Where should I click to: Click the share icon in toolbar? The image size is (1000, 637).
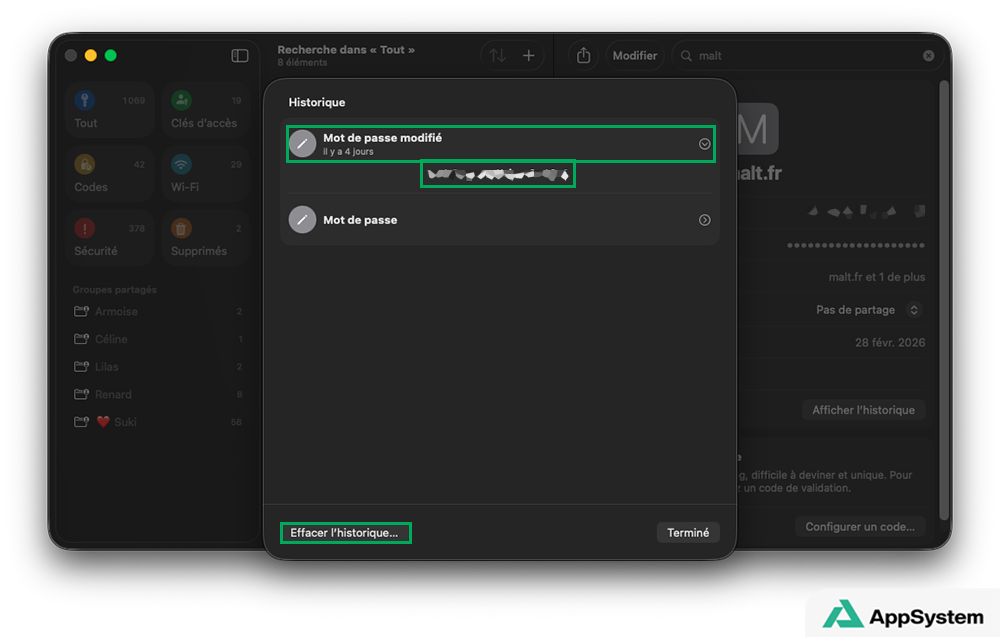pyautogui.click(x=584, y=56)
